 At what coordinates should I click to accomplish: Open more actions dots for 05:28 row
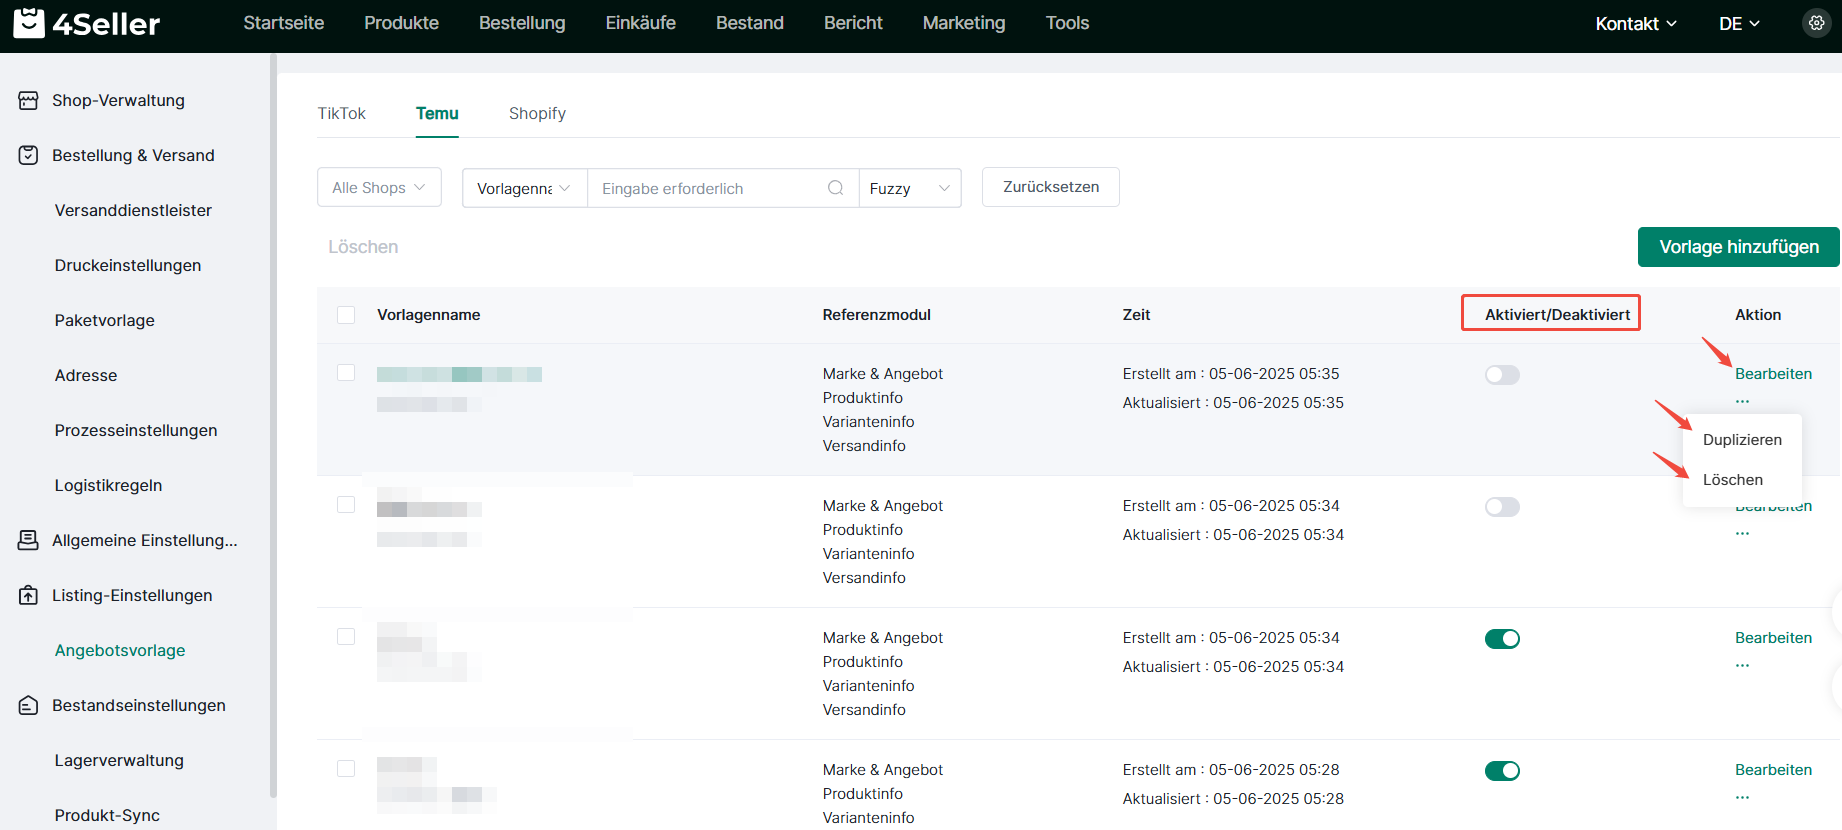tap(1742, 798)
